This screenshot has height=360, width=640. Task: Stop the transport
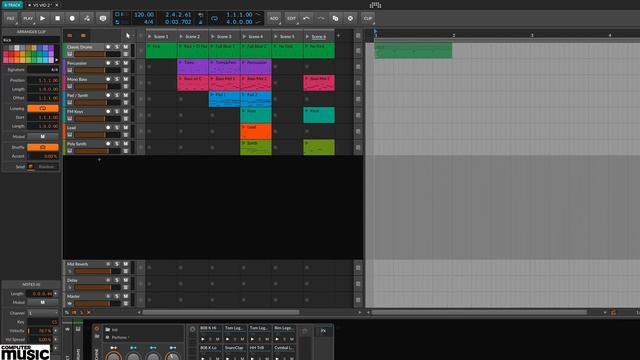click(x=58, y=18)
